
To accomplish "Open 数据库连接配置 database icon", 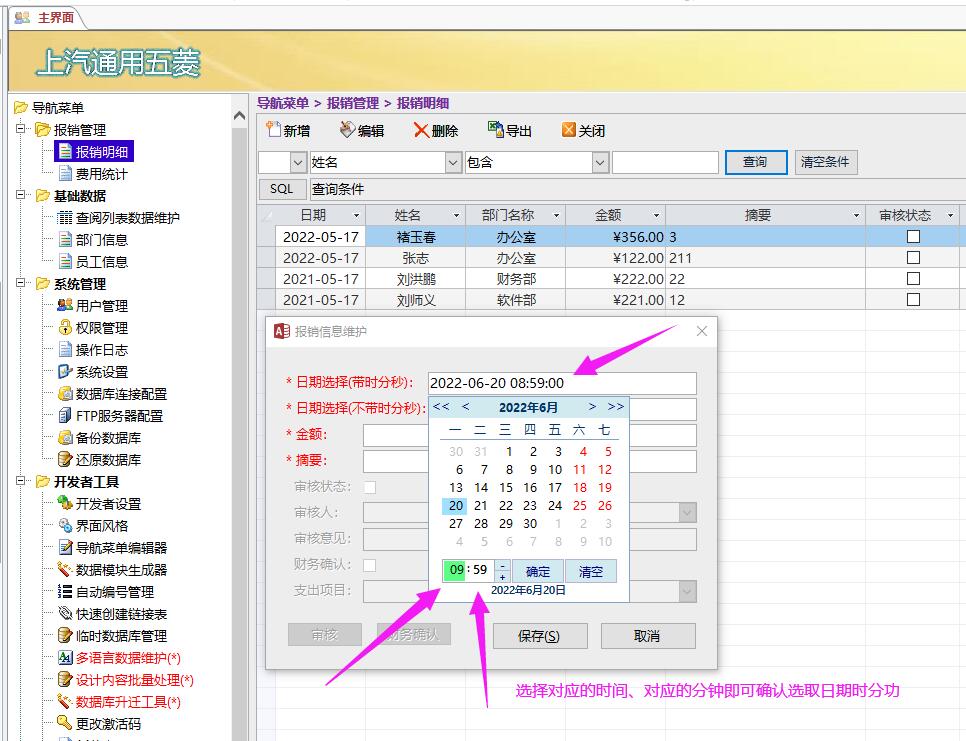I will click(65, 394).
